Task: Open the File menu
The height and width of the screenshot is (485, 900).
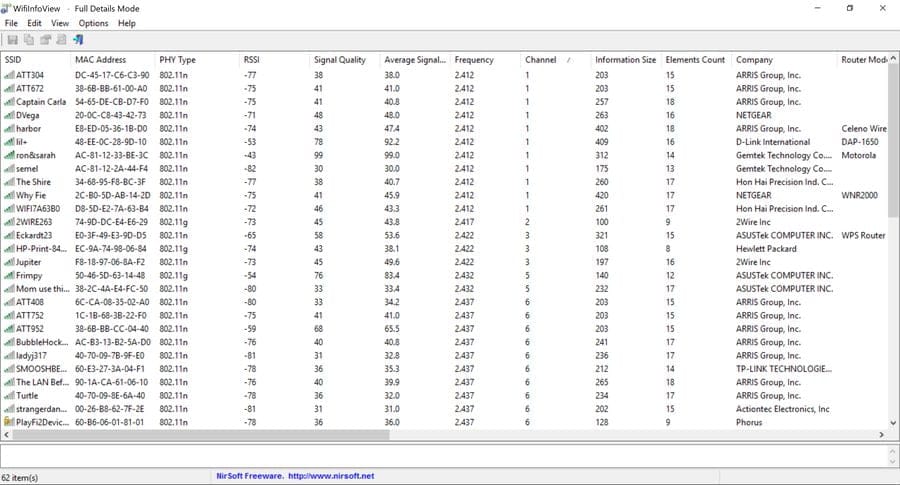Action: coord(11,23)
